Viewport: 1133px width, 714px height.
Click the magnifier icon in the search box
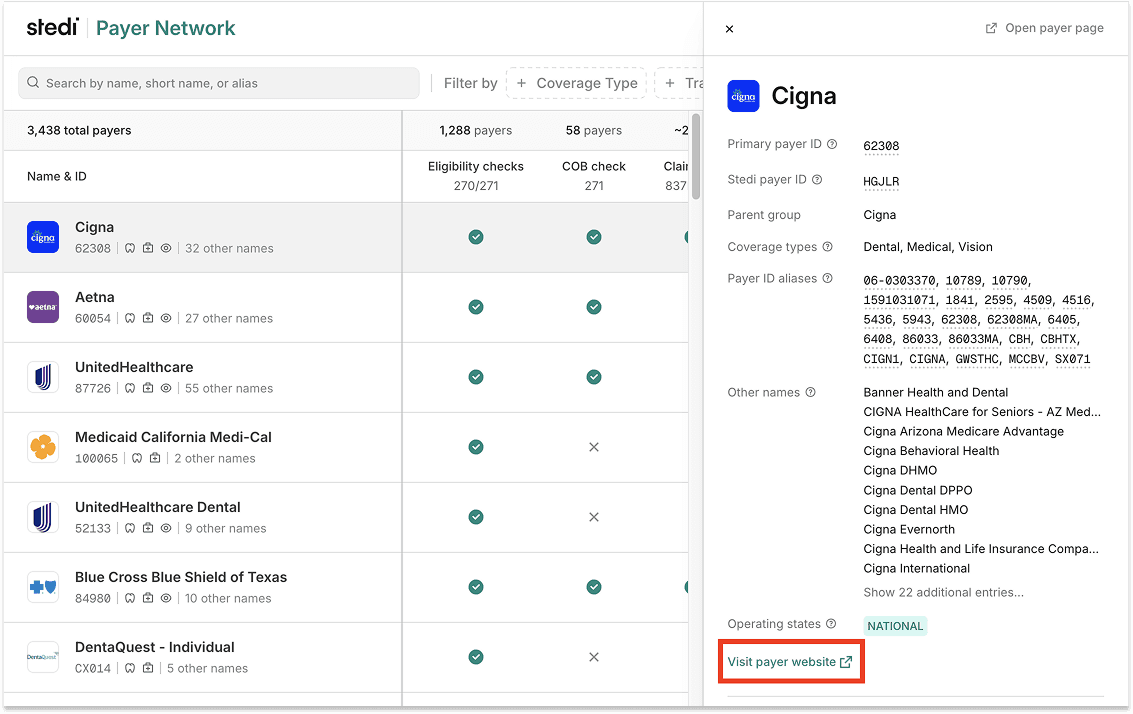[x=33, y=82]
